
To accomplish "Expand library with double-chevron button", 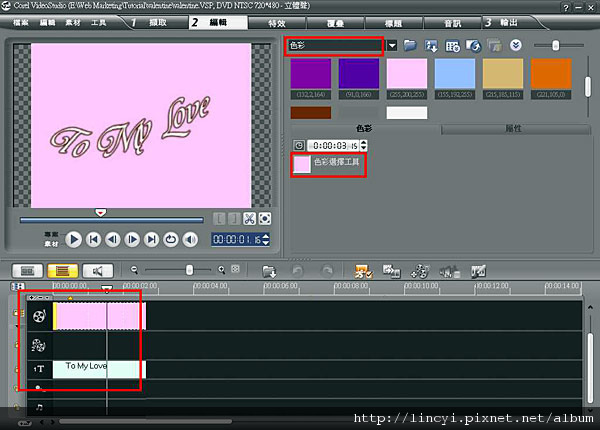I will [516, 46].
